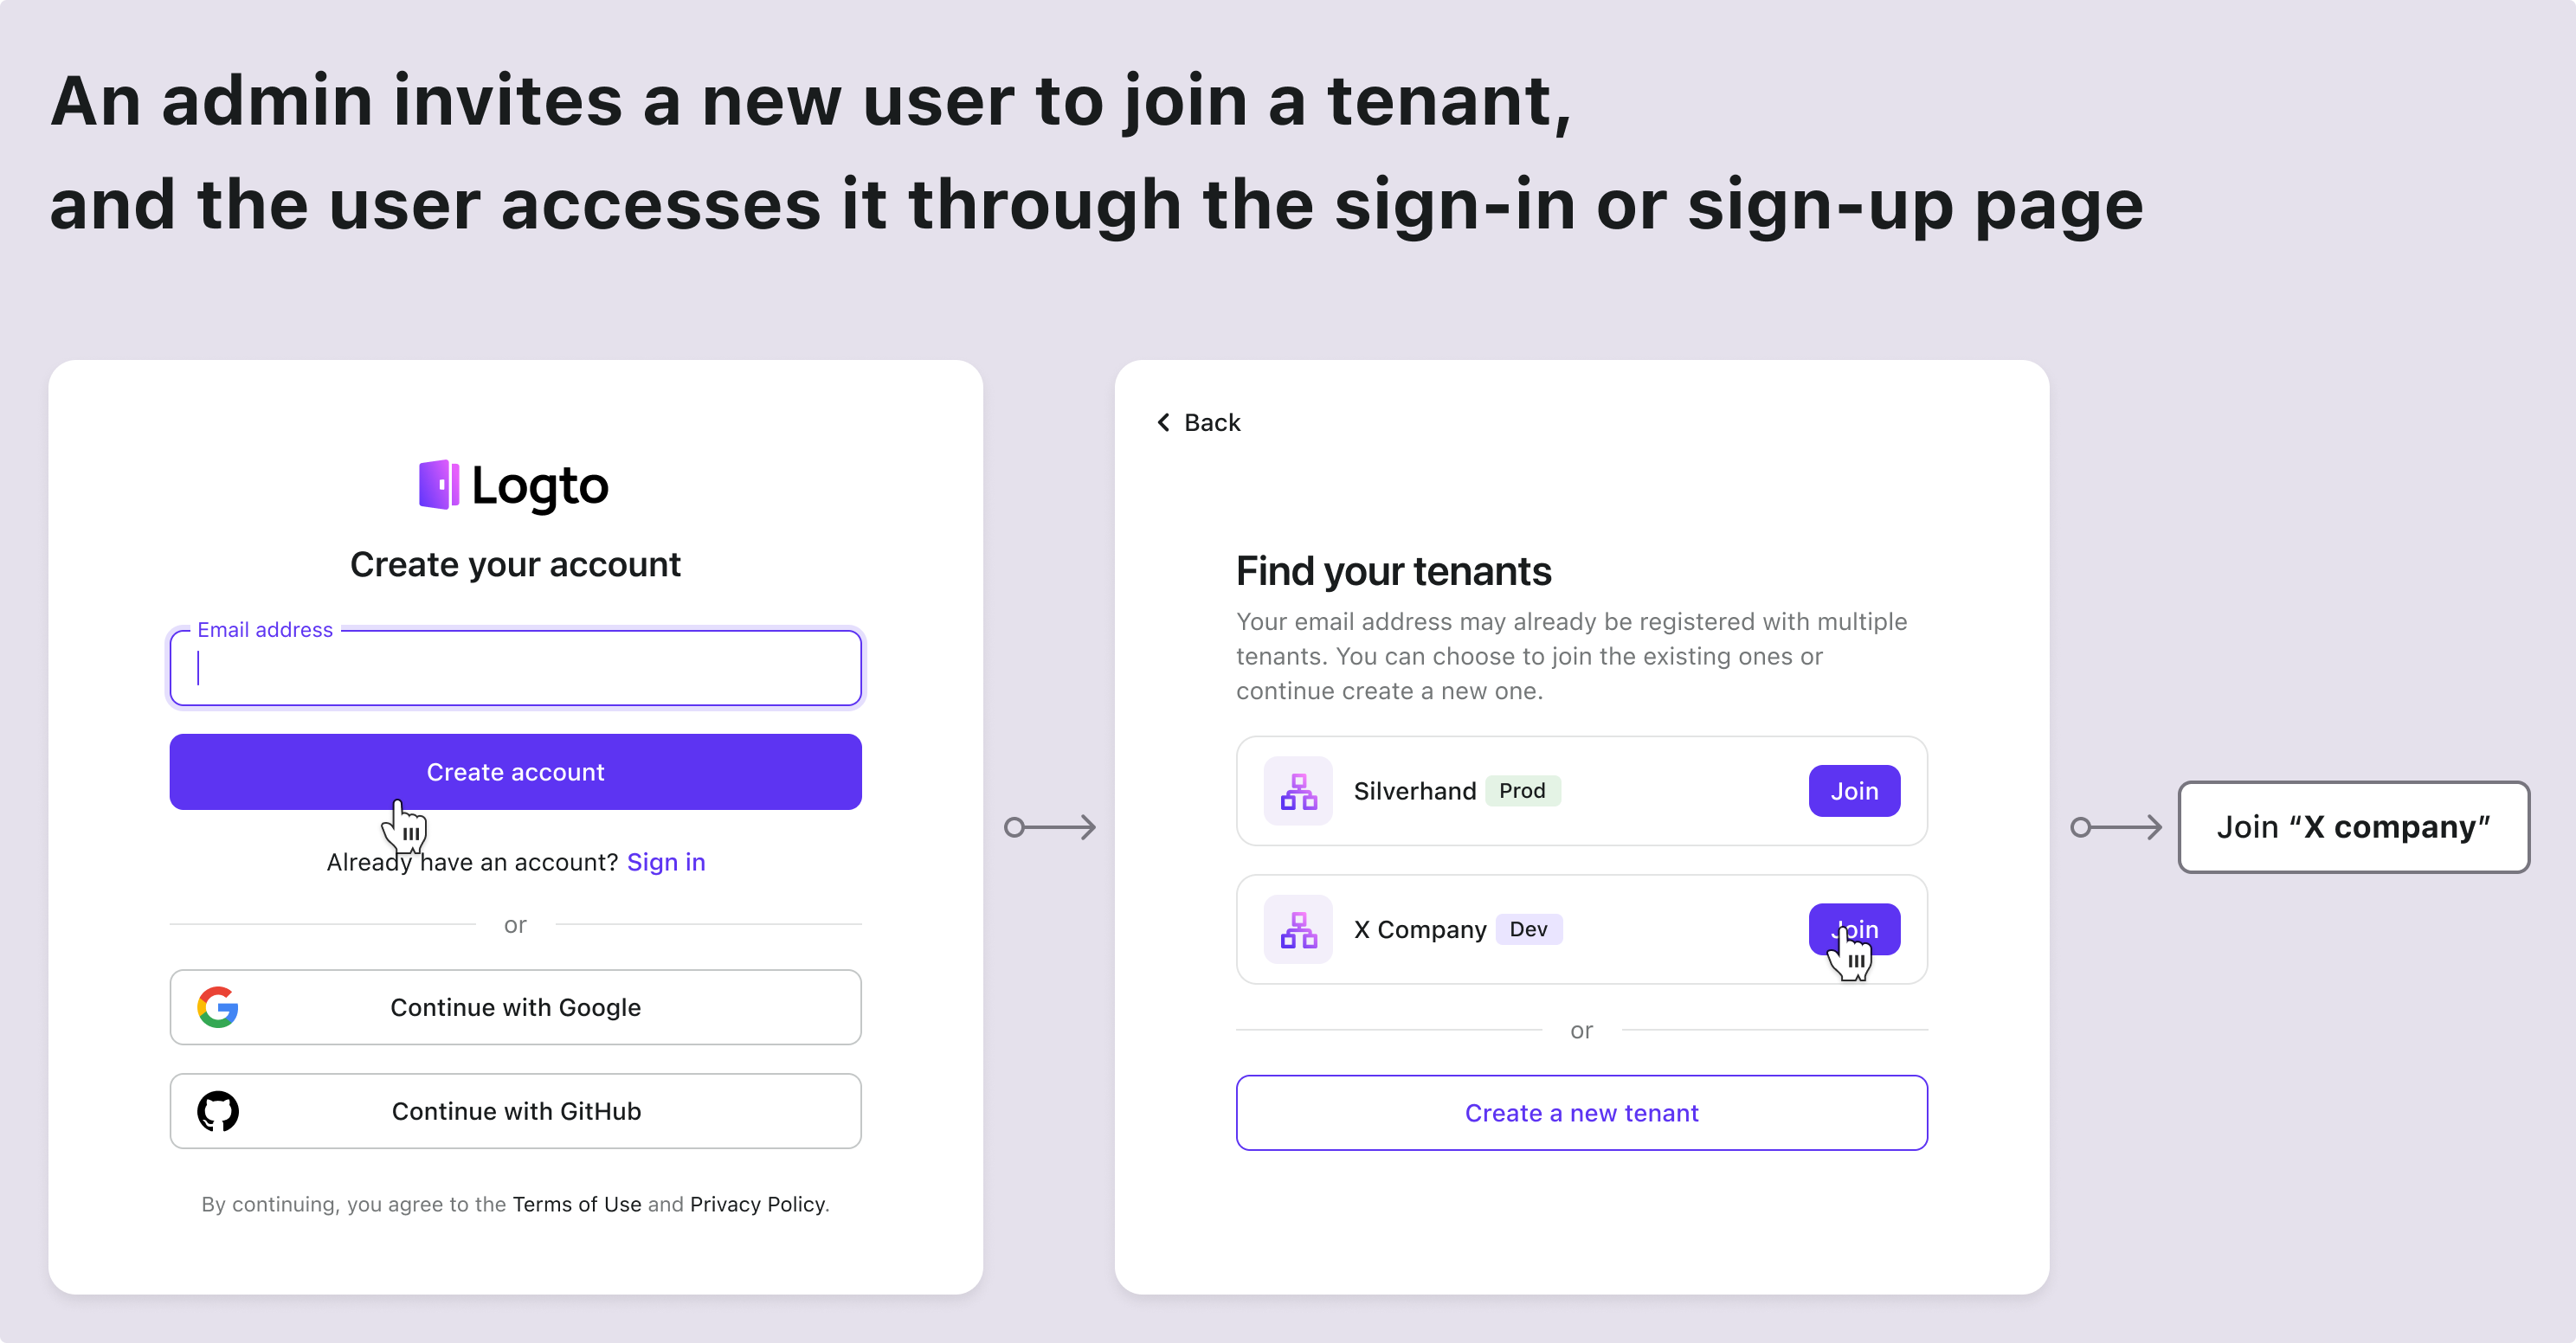Click the Privacy Policy link
The height and width of the screenshot is (1343, 2576).
757,1205
